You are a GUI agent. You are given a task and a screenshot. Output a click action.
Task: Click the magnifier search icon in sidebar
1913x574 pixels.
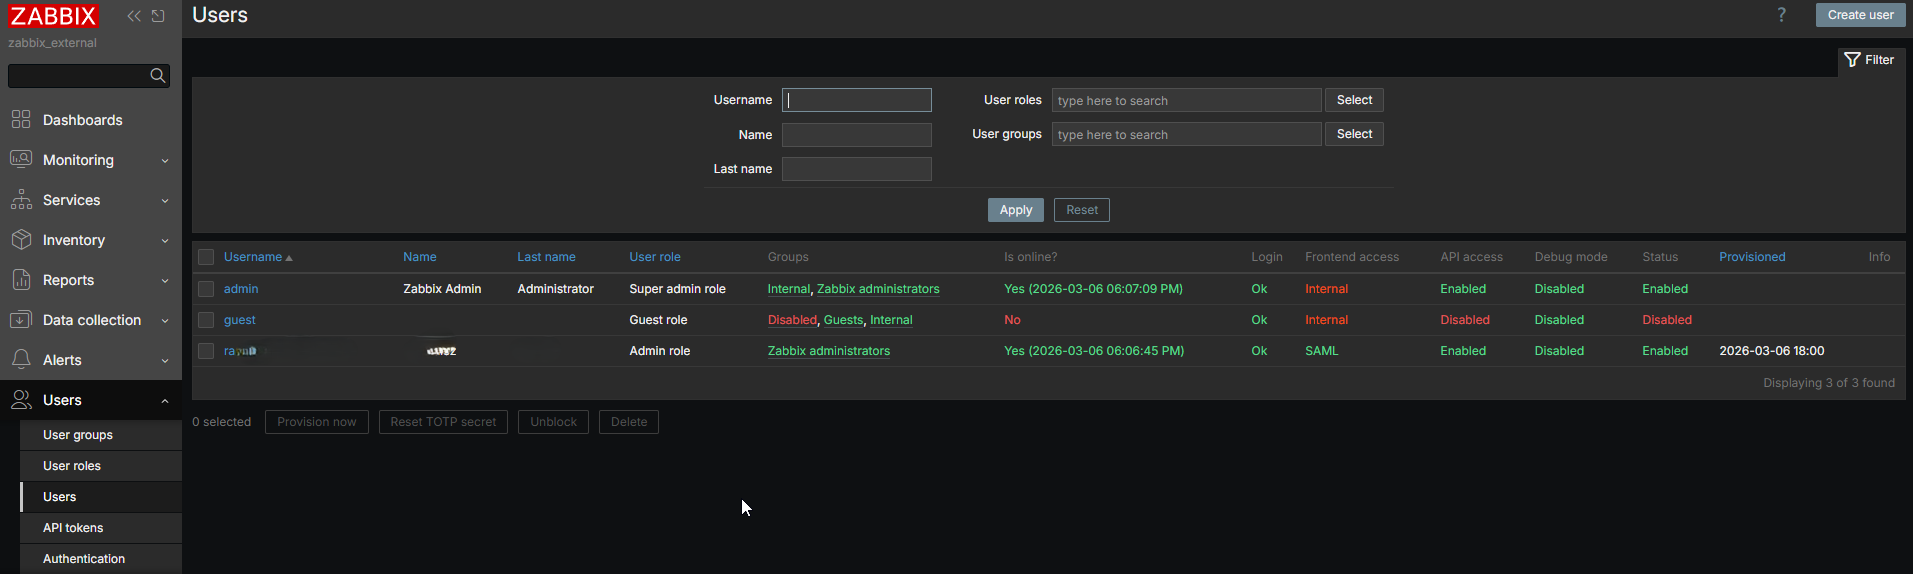pyautogui.click(x=157, y=76)
